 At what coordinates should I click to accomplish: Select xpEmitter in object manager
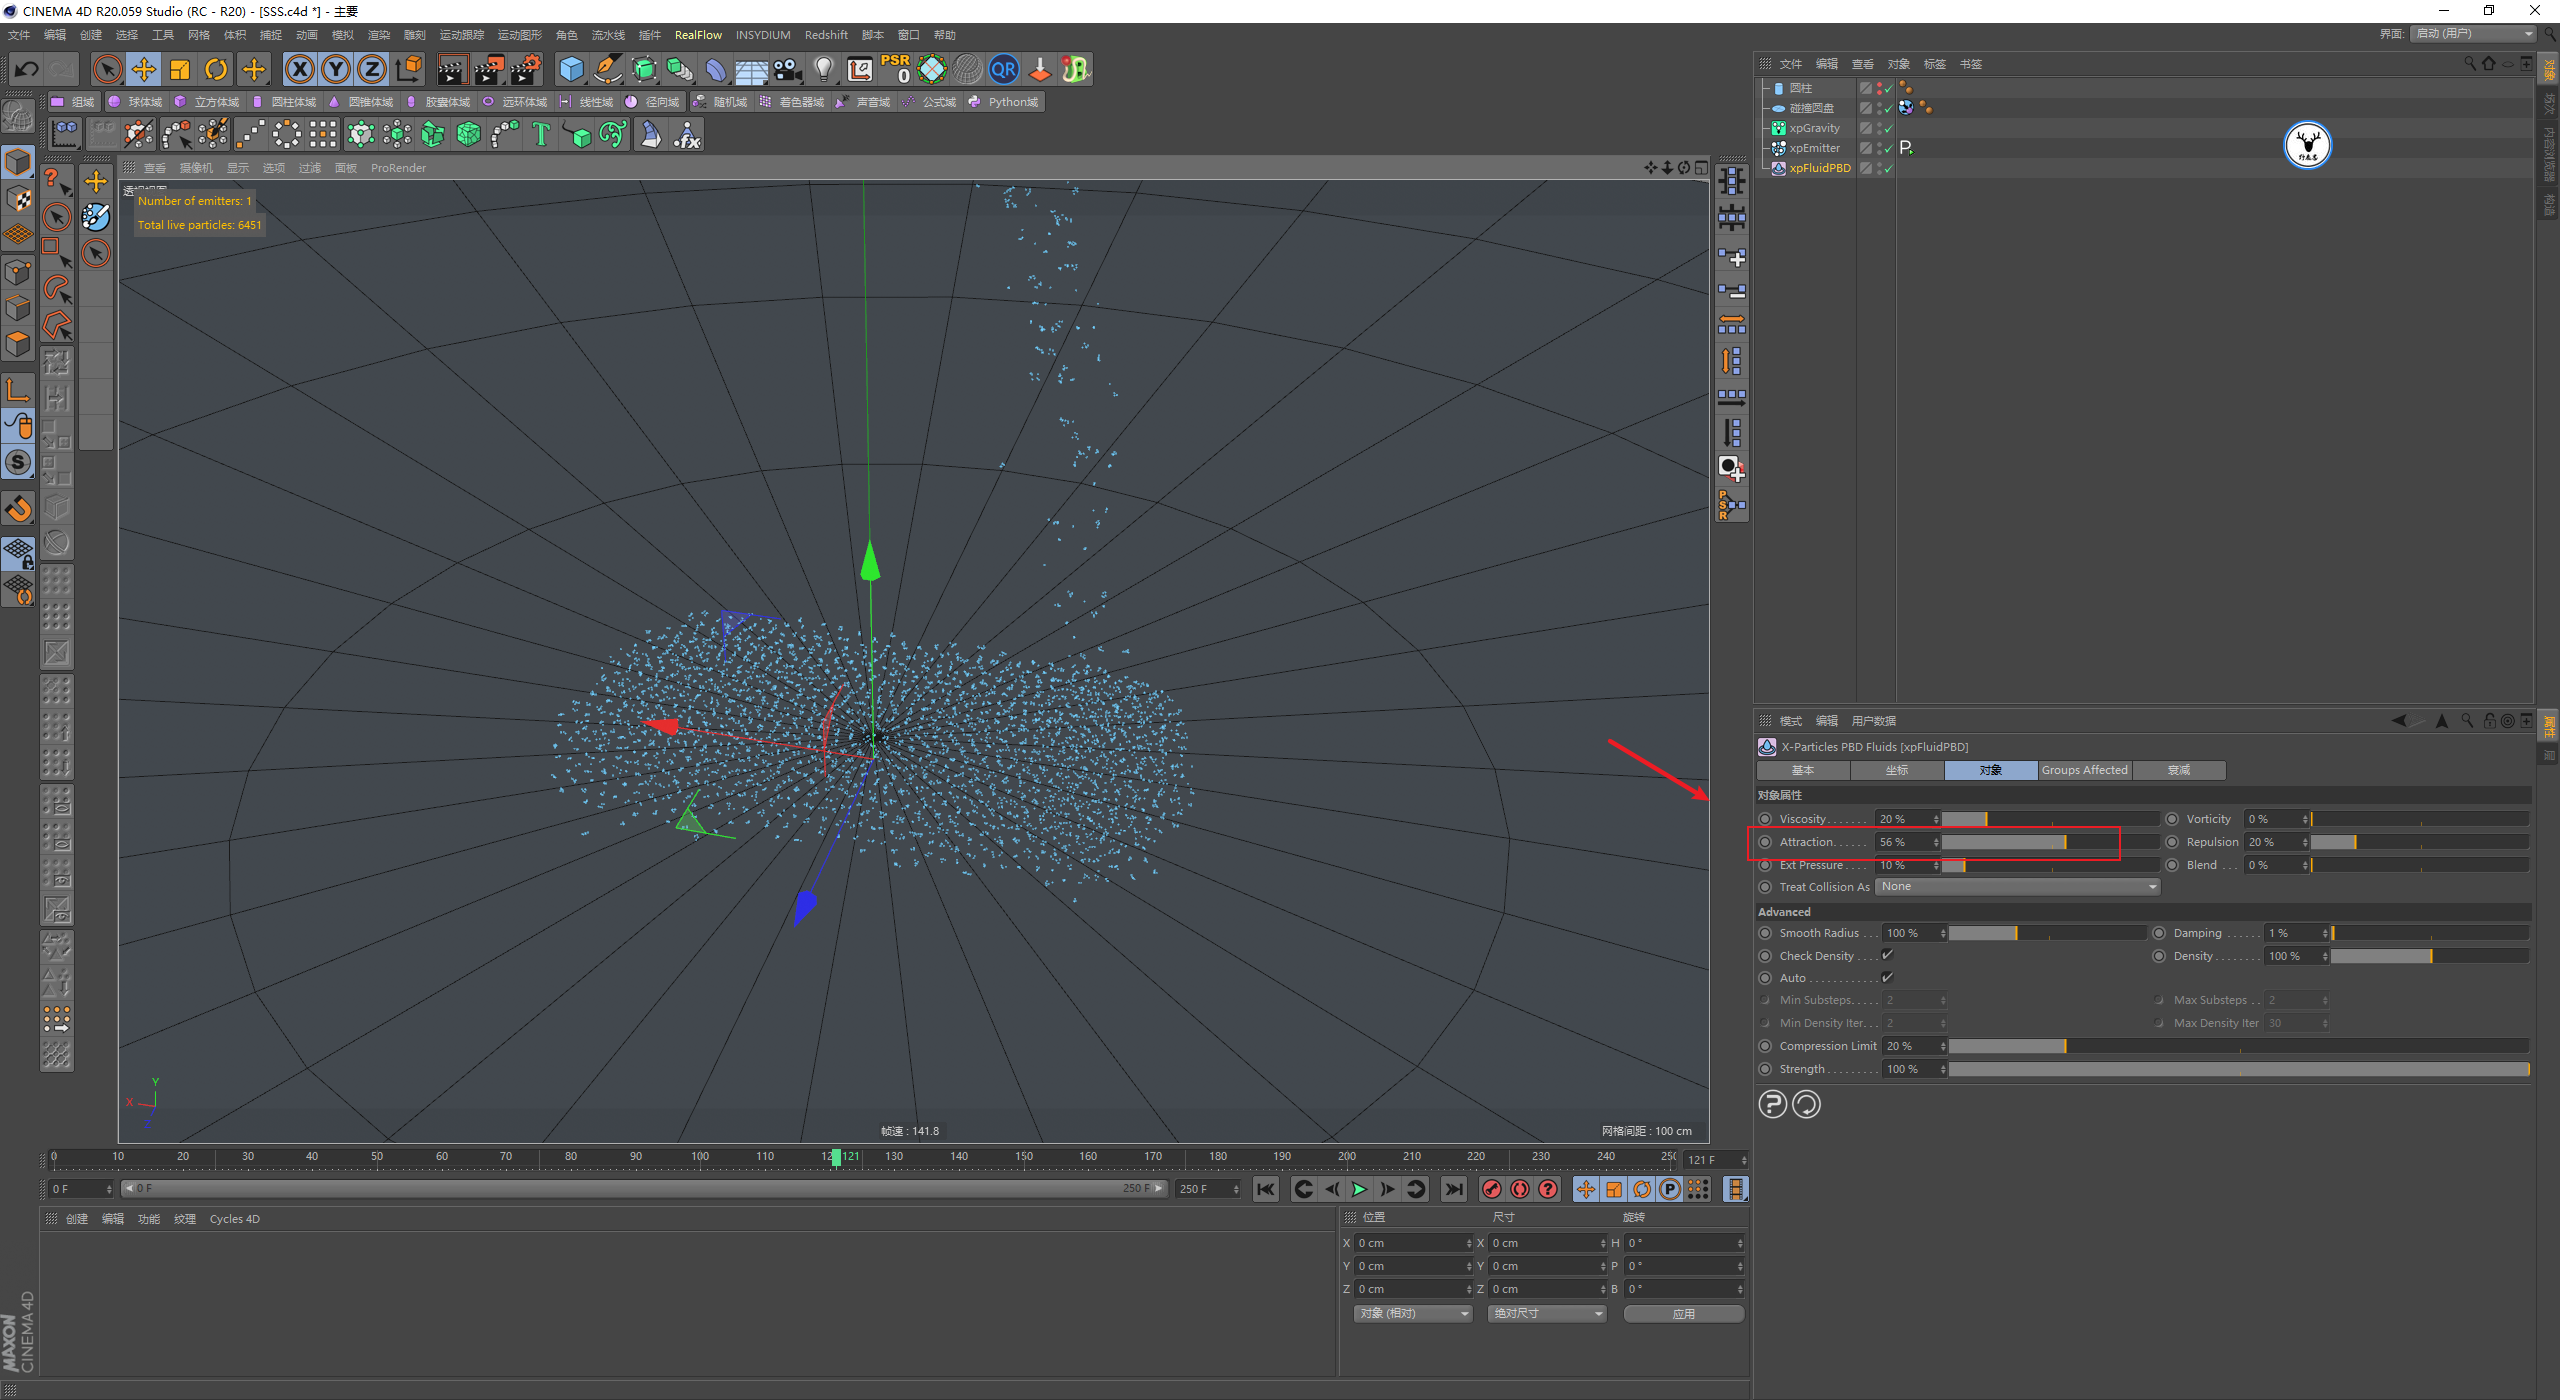1814,148
